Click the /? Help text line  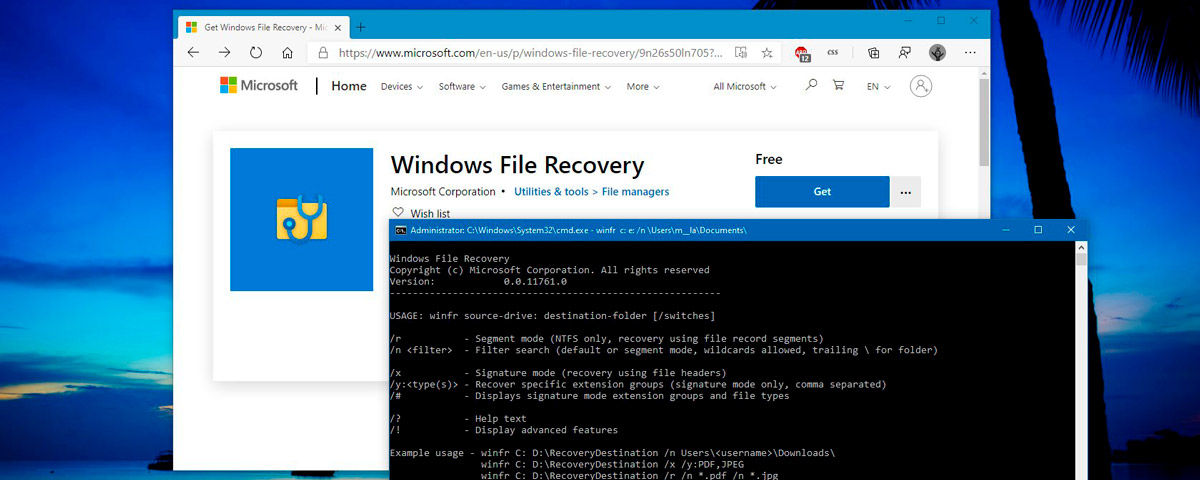(457, 419)
